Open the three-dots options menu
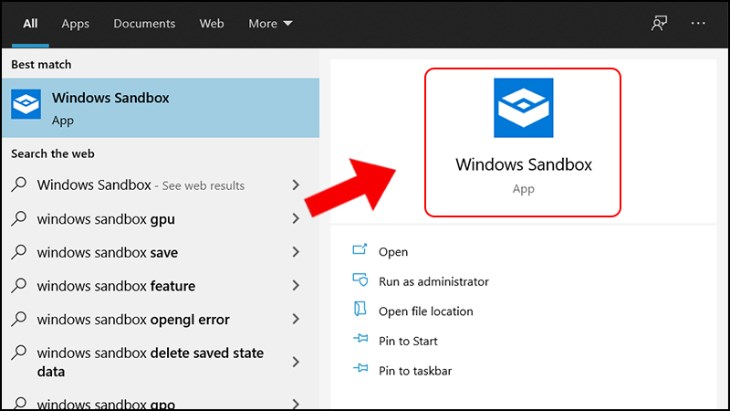 tap(698, 23)
